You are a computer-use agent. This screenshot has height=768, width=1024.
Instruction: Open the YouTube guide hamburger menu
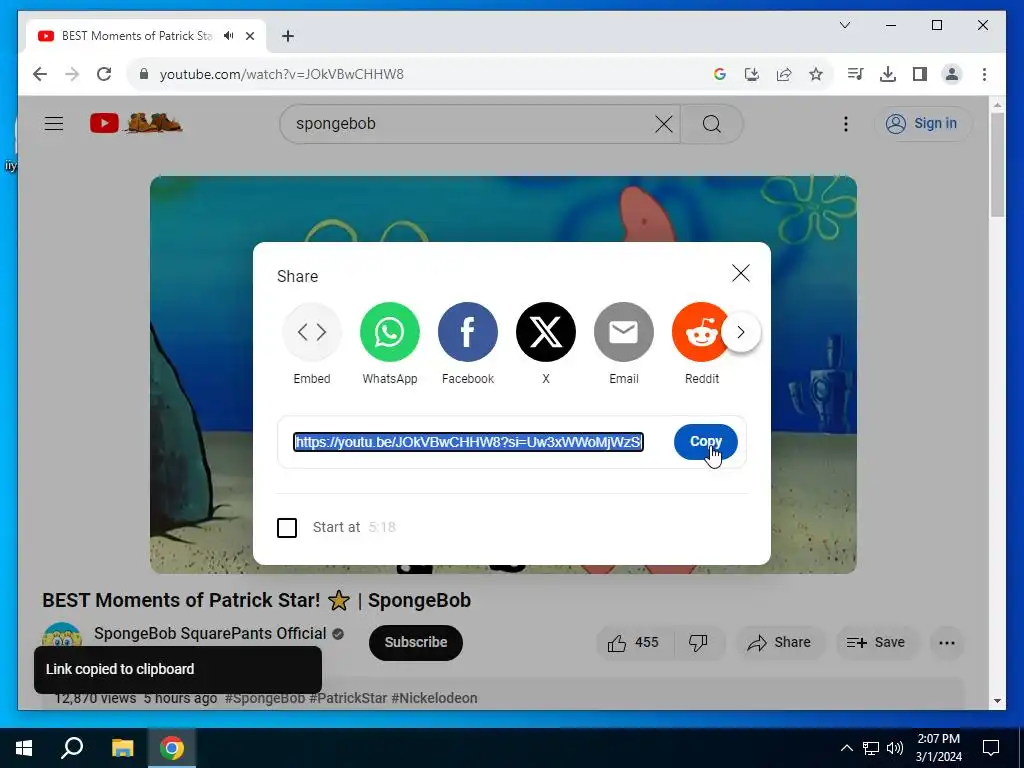click(54, 123)
